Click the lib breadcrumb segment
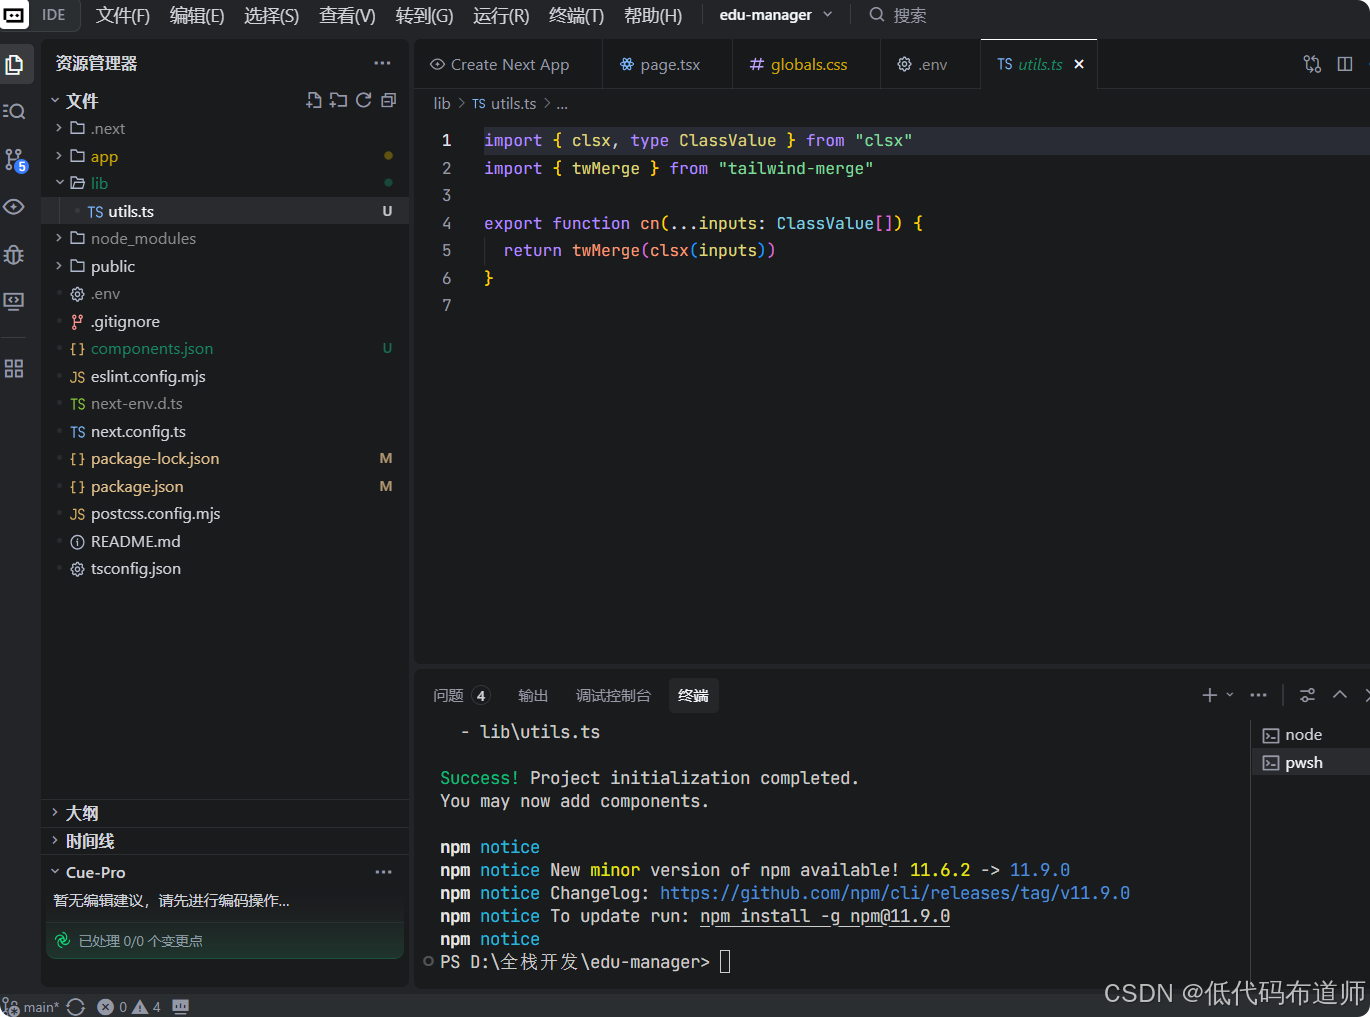The height and width of the screenshot is (1017, 1370). (x=442, y=104)
